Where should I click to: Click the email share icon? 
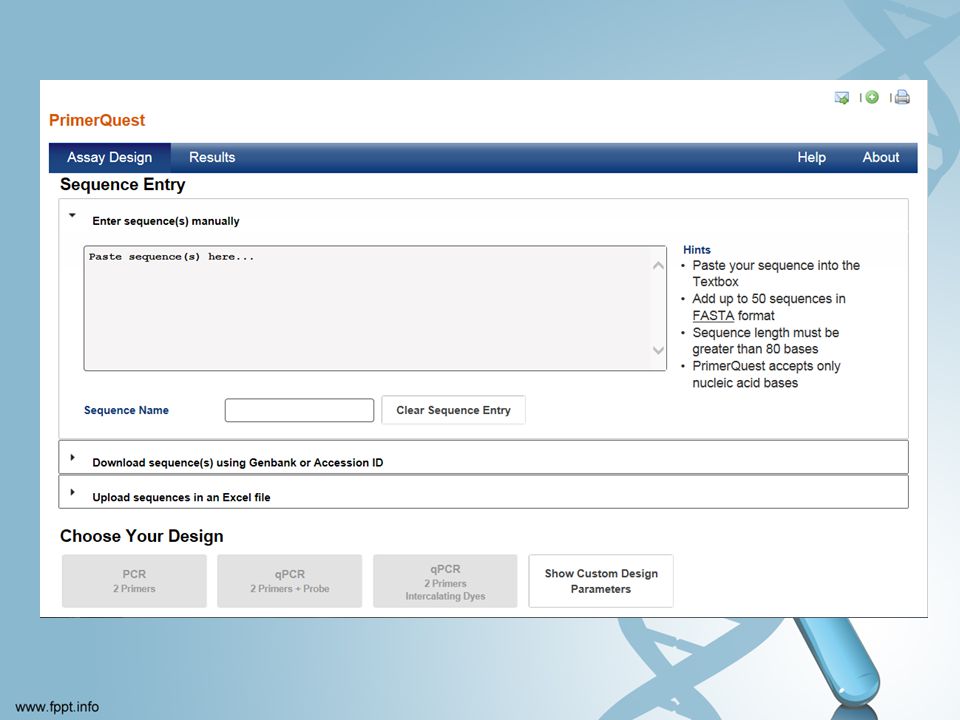point(842,97)
